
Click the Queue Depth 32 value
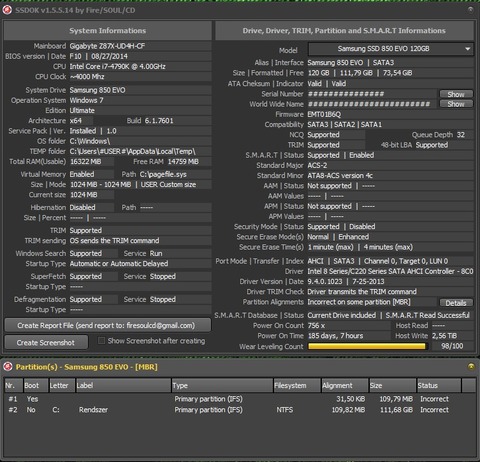(x=461, y=135)
